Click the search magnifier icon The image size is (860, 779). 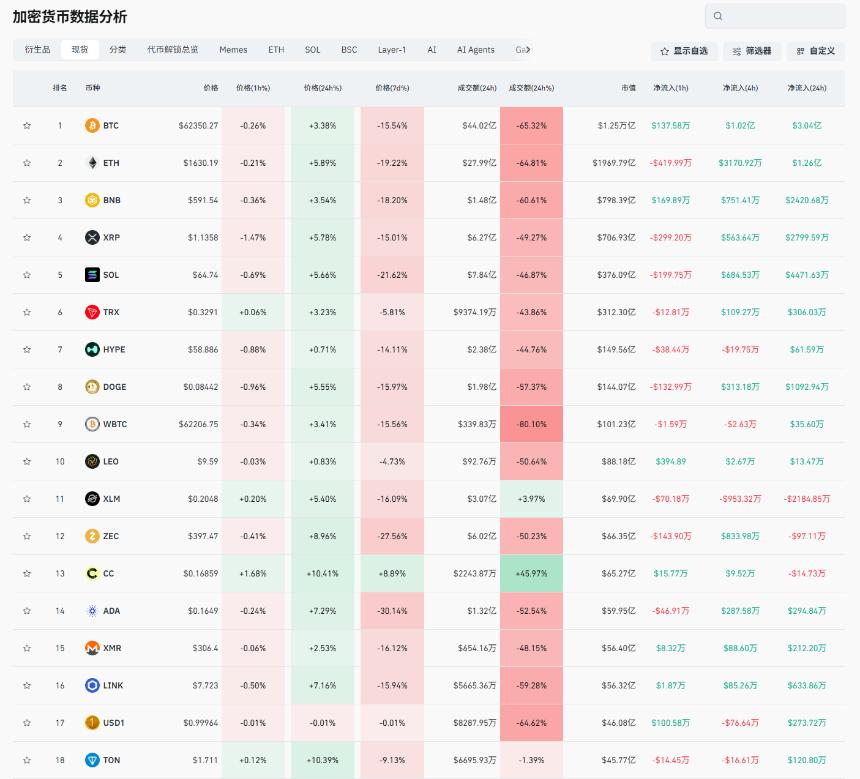(718, 16)
